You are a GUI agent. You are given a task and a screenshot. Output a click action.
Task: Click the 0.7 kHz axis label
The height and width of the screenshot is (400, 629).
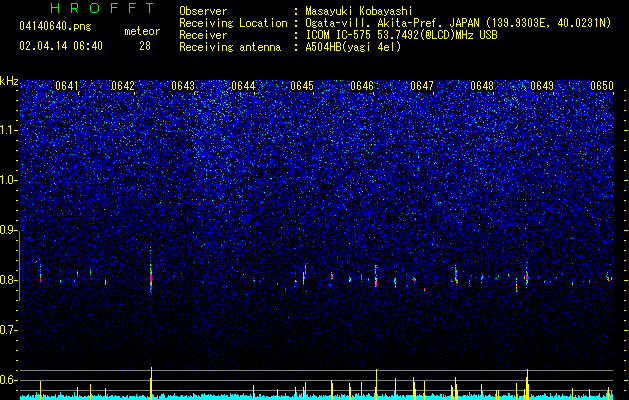pos(9,330)
